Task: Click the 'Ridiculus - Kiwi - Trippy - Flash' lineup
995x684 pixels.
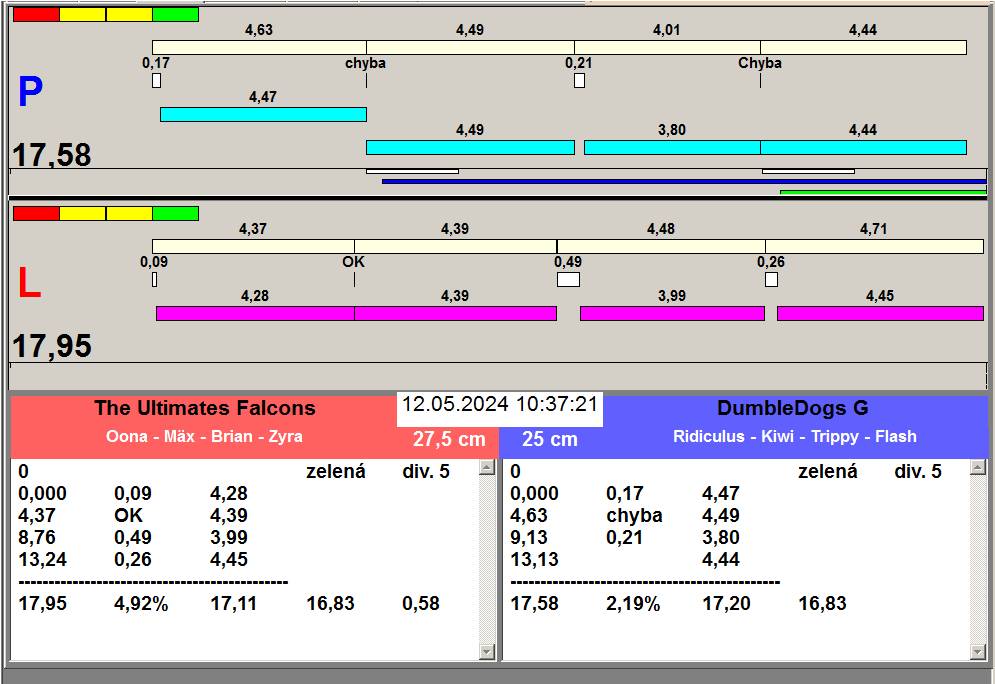Action: 794,437
